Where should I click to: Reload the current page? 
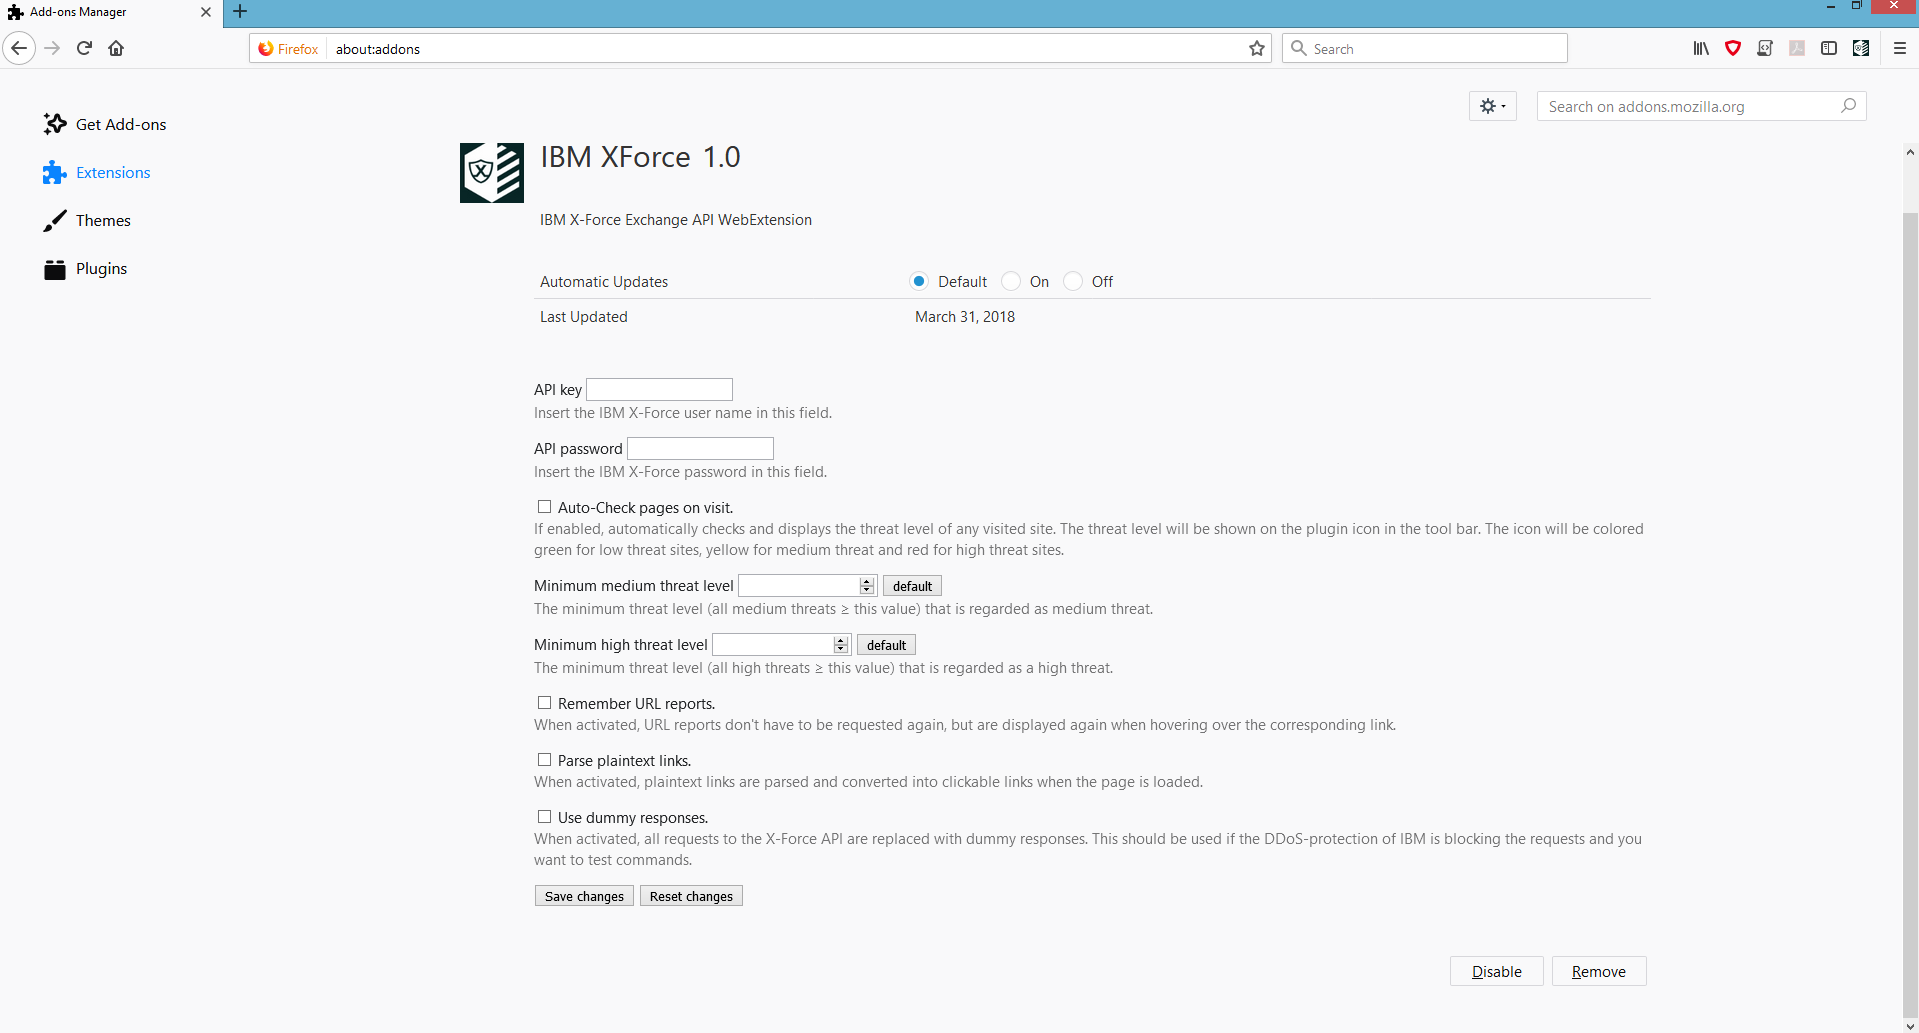[x=85, y=48]
